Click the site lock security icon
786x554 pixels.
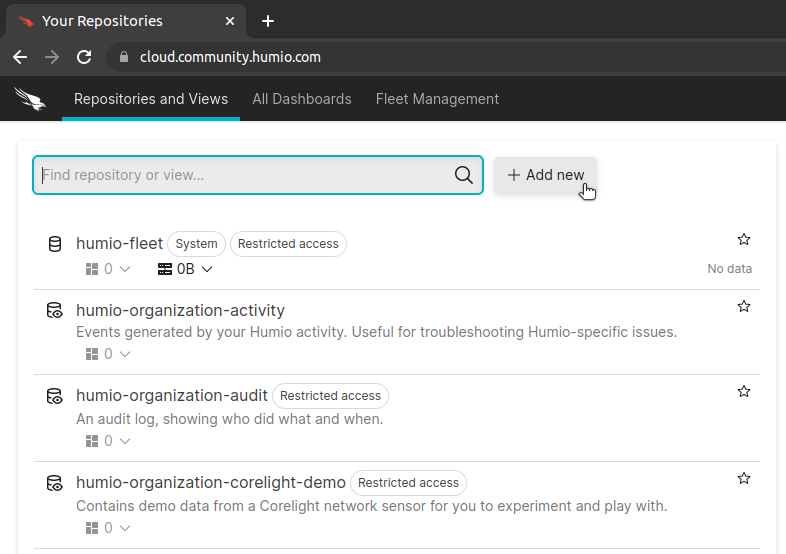124,57
